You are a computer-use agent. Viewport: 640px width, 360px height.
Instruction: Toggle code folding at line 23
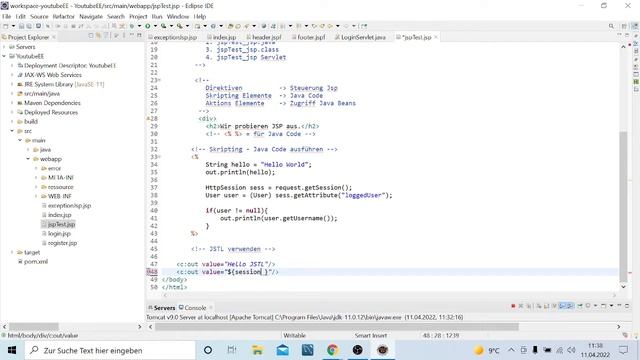coord(159,80)
